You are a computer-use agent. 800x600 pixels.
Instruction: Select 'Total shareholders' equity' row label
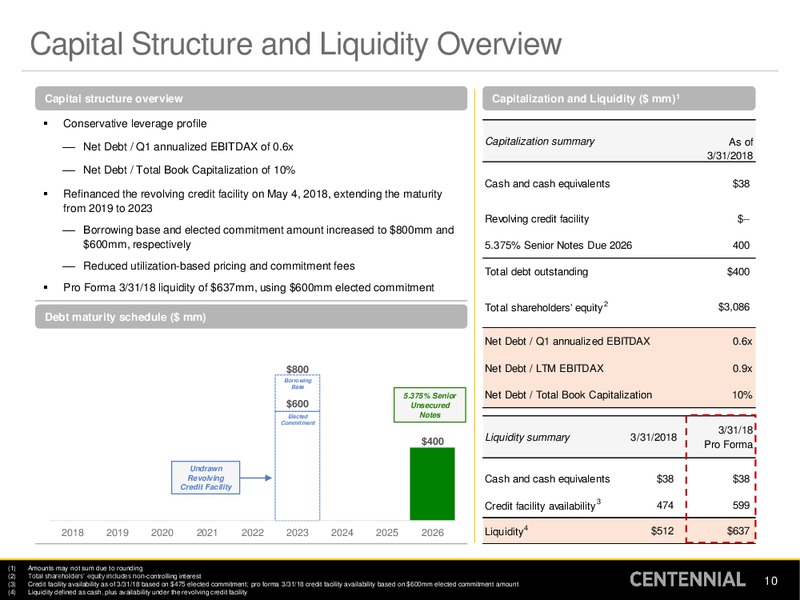click(544, 308)
